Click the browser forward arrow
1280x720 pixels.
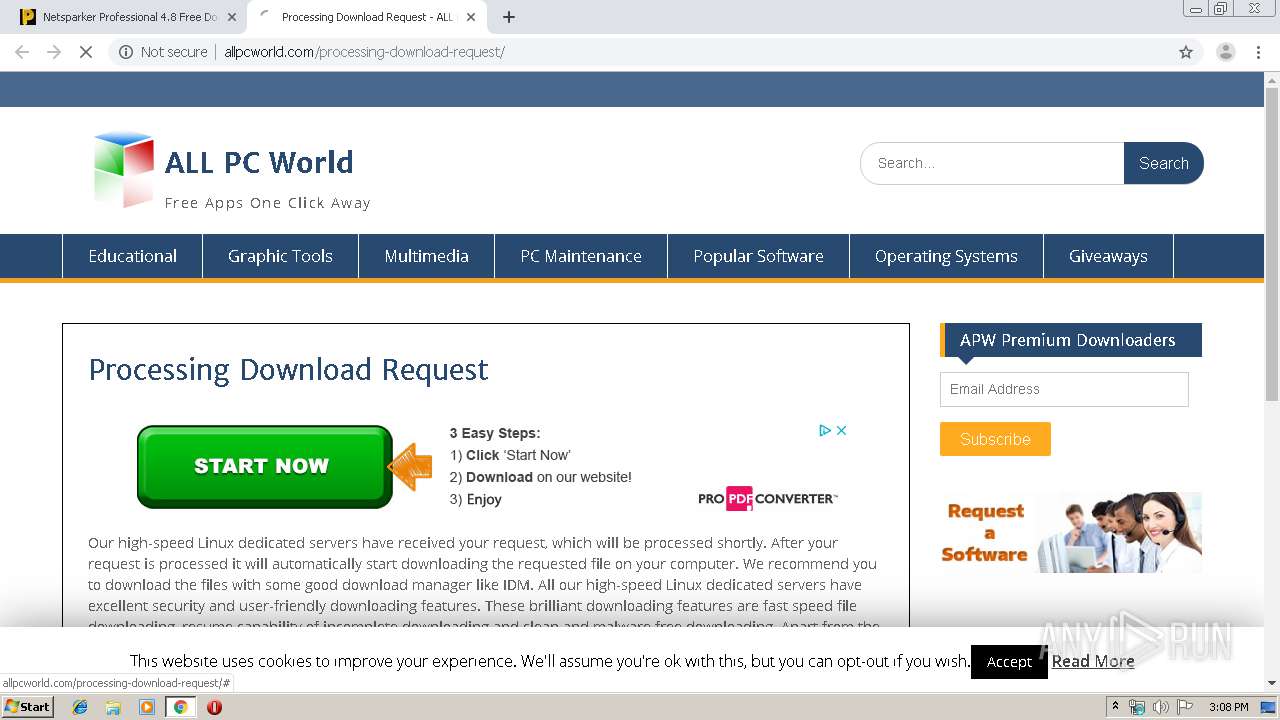tap(54, 52)
